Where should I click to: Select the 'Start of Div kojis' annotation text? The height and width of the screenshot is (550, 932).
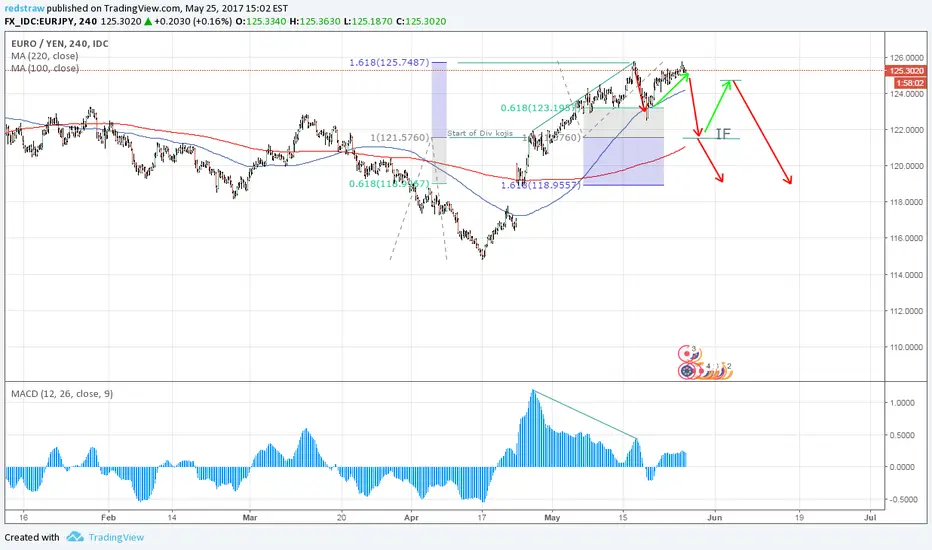[480, 133]
